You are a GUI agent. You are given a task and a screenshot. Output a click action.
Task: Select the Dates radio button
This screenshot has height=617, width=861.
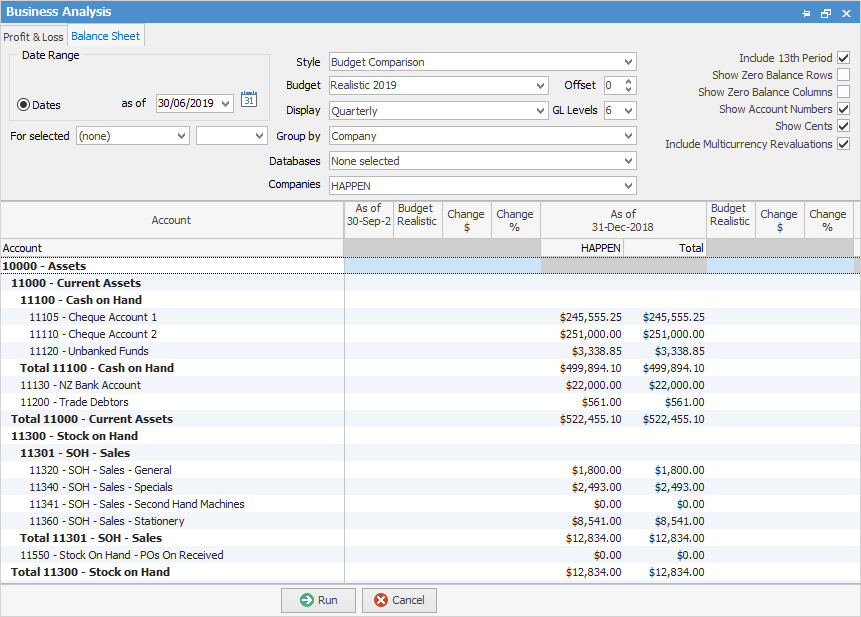click(24, 104)
